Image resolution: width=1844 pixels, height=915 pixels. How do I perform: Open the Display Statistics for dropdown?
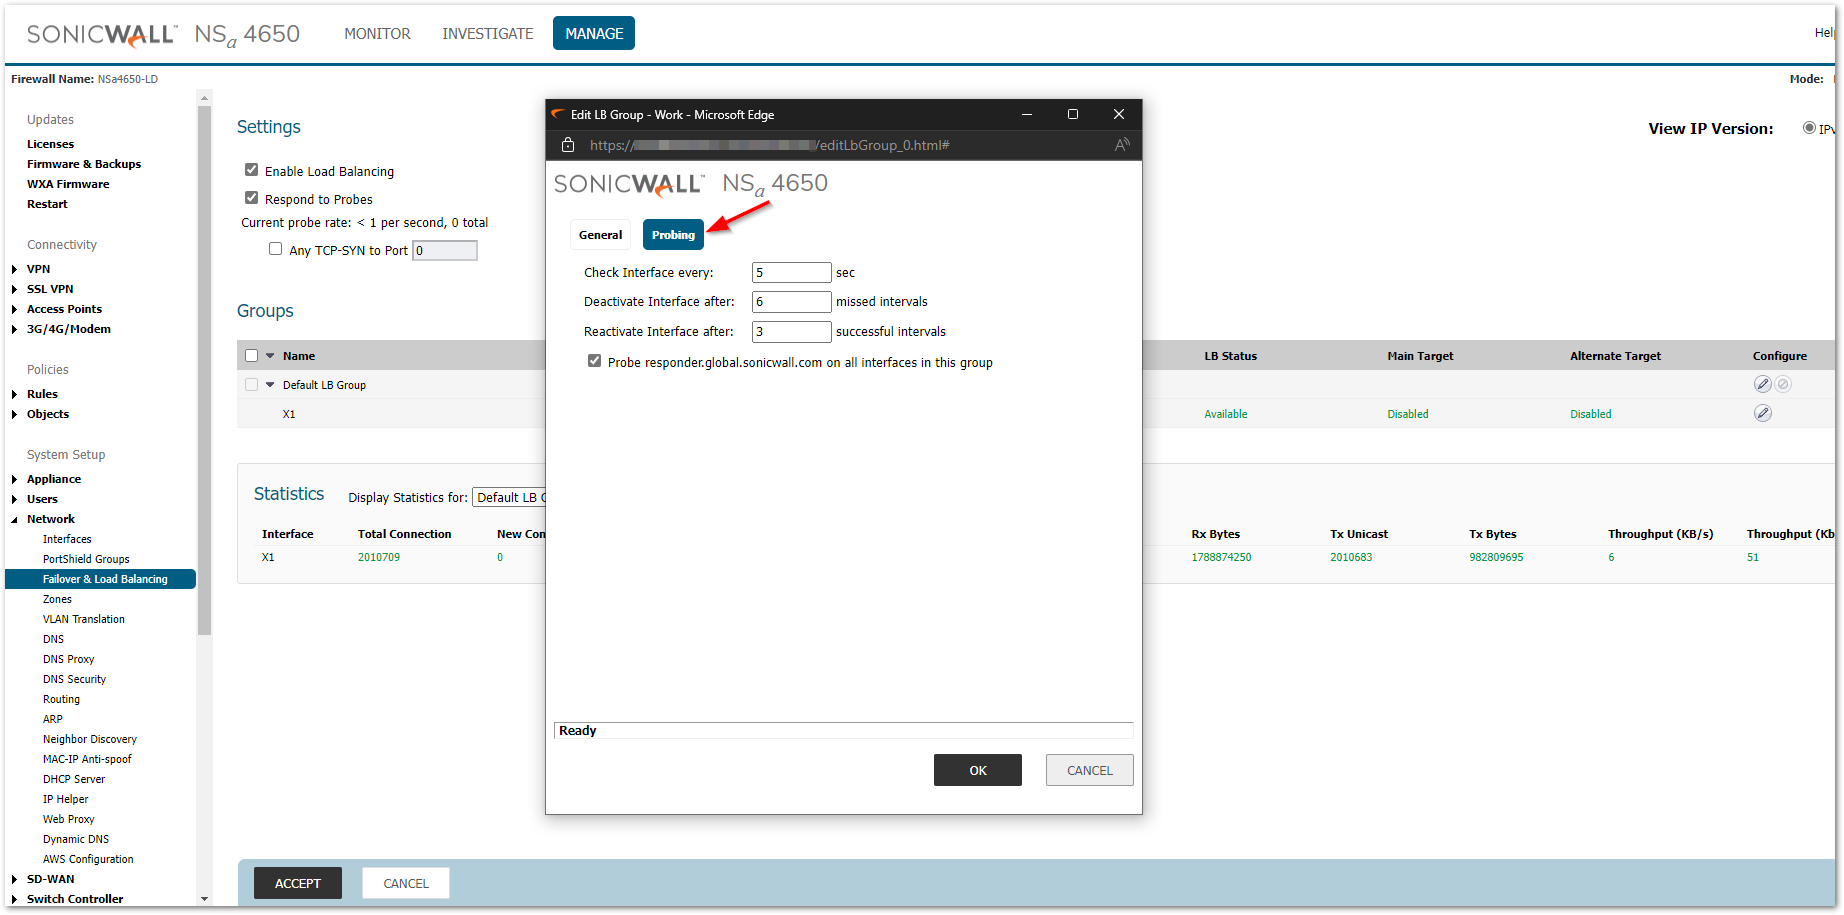pos(510,497)
